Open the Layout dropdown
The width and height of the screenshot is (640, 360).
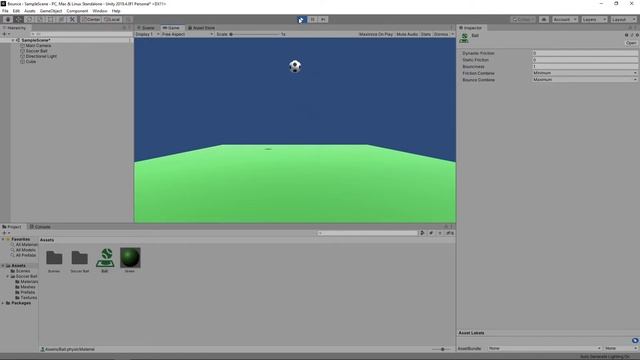point(623,19)
